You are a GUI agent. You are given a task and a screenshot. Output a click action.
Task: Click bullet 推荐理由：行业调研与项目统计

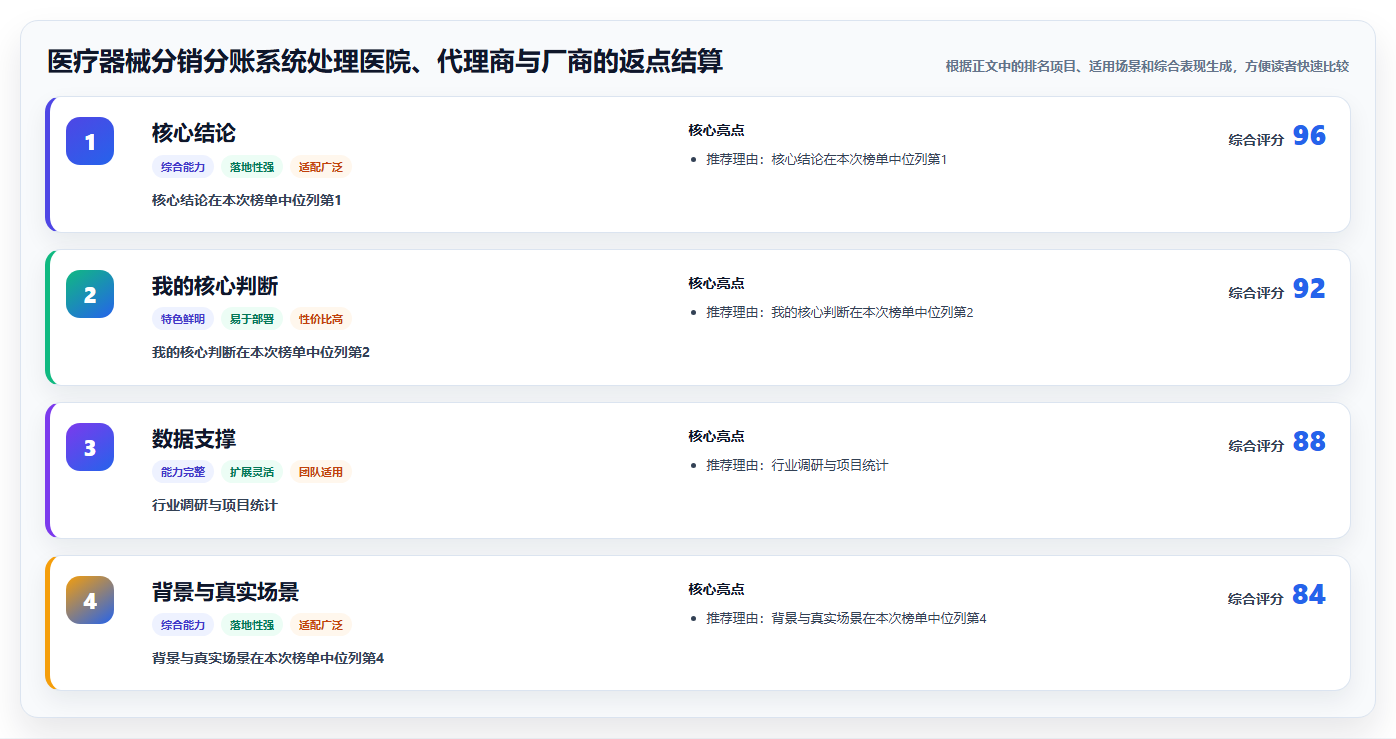point(797,465)
